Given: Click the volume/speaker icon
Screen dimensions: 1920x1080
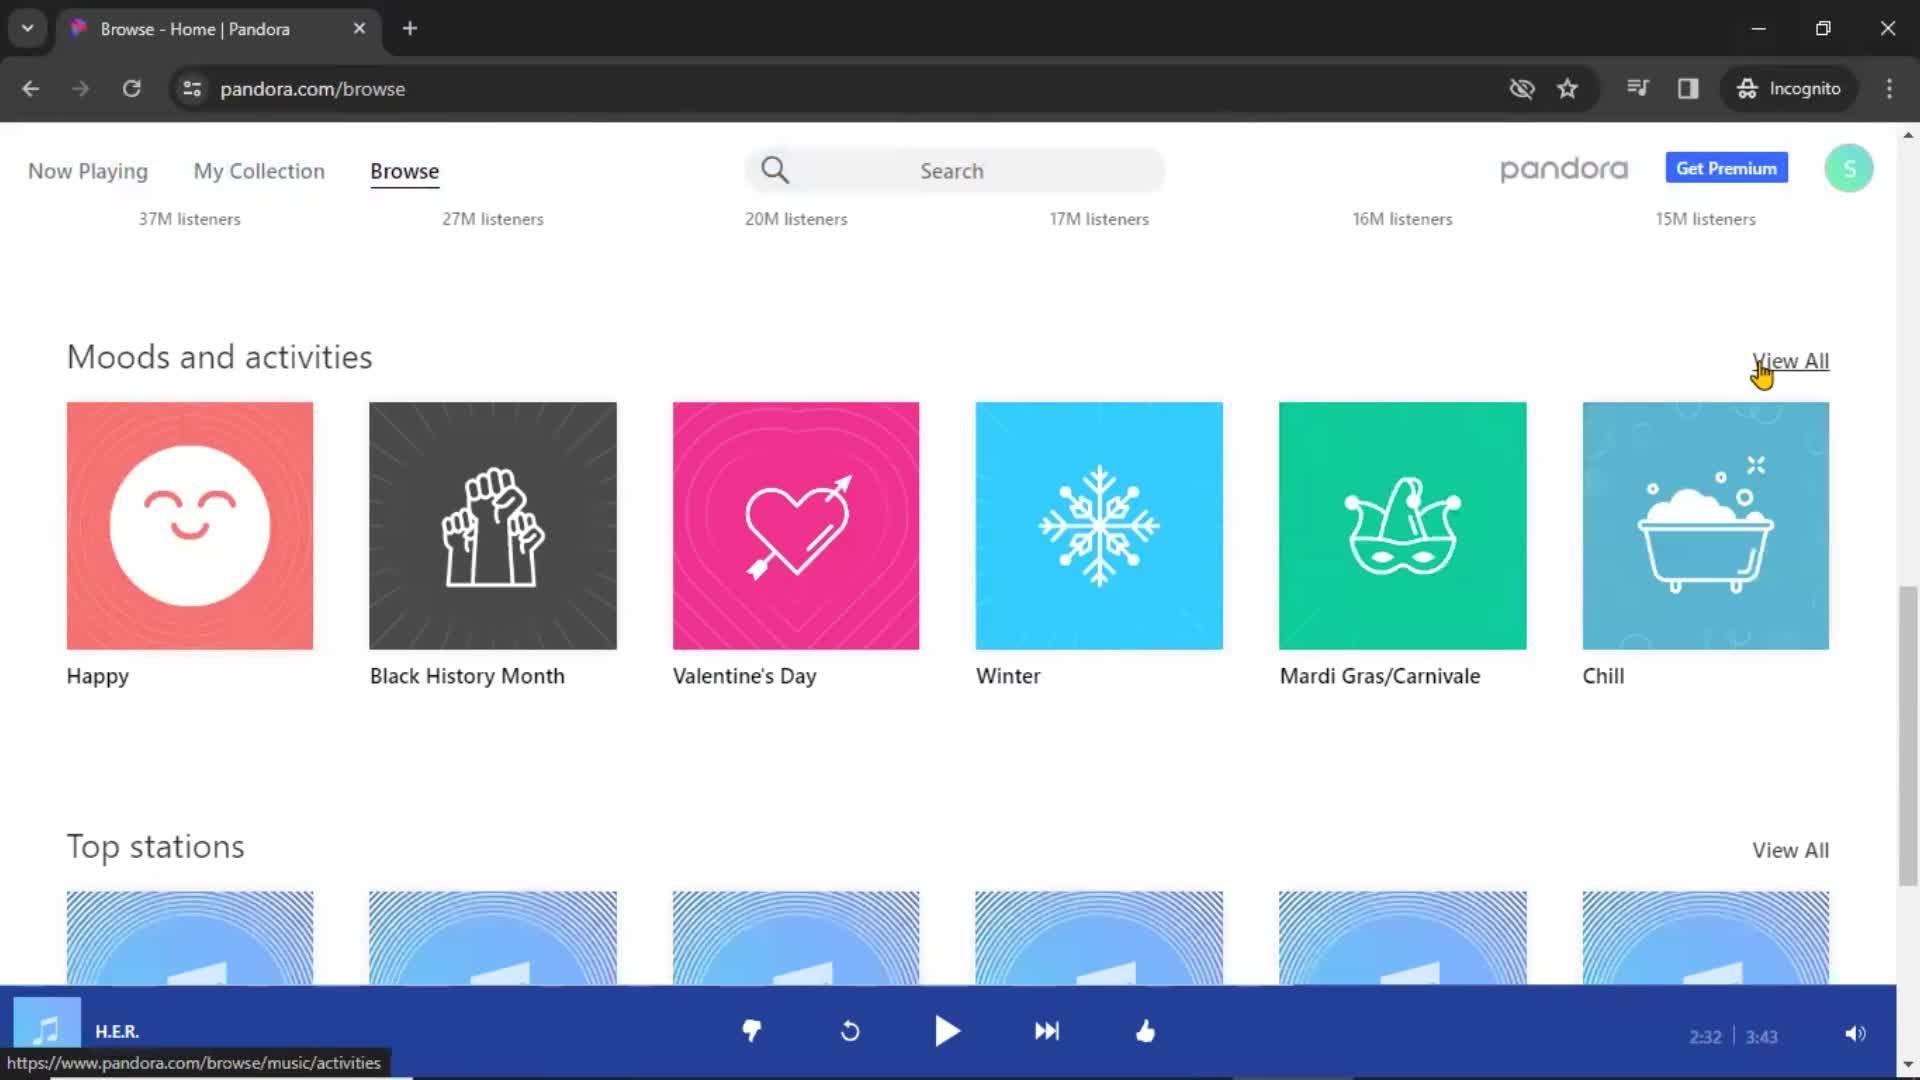Looking at the screenshot, I should (x=1855, y=1033).
